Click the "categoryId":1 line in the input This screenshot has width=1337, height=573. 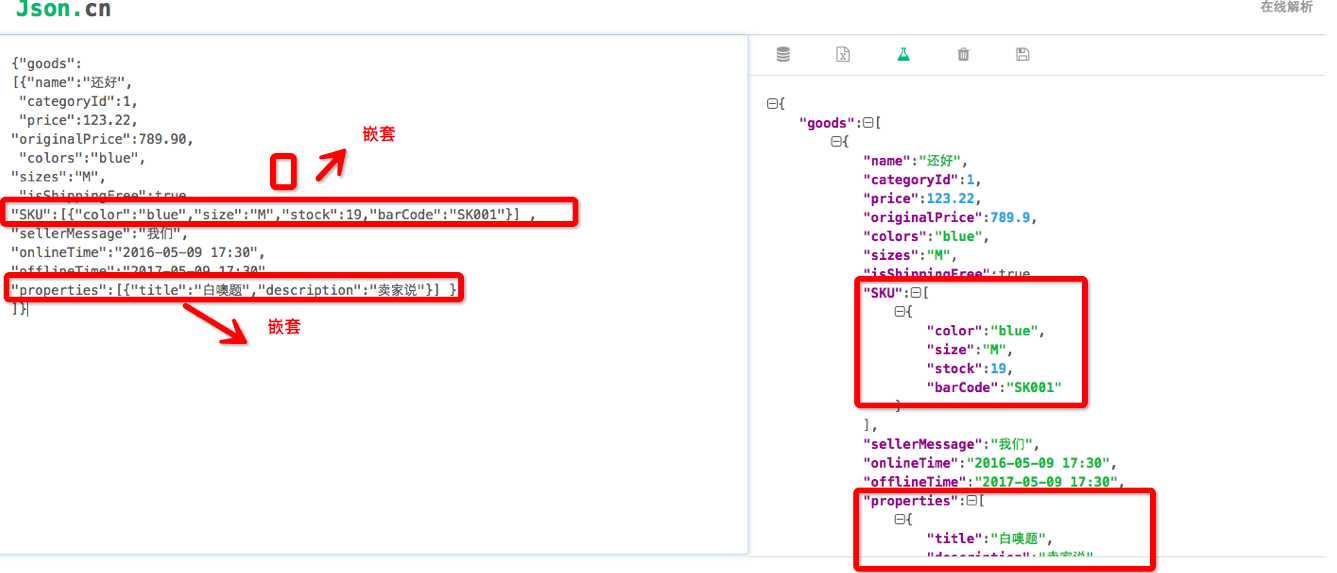point(78,102)
